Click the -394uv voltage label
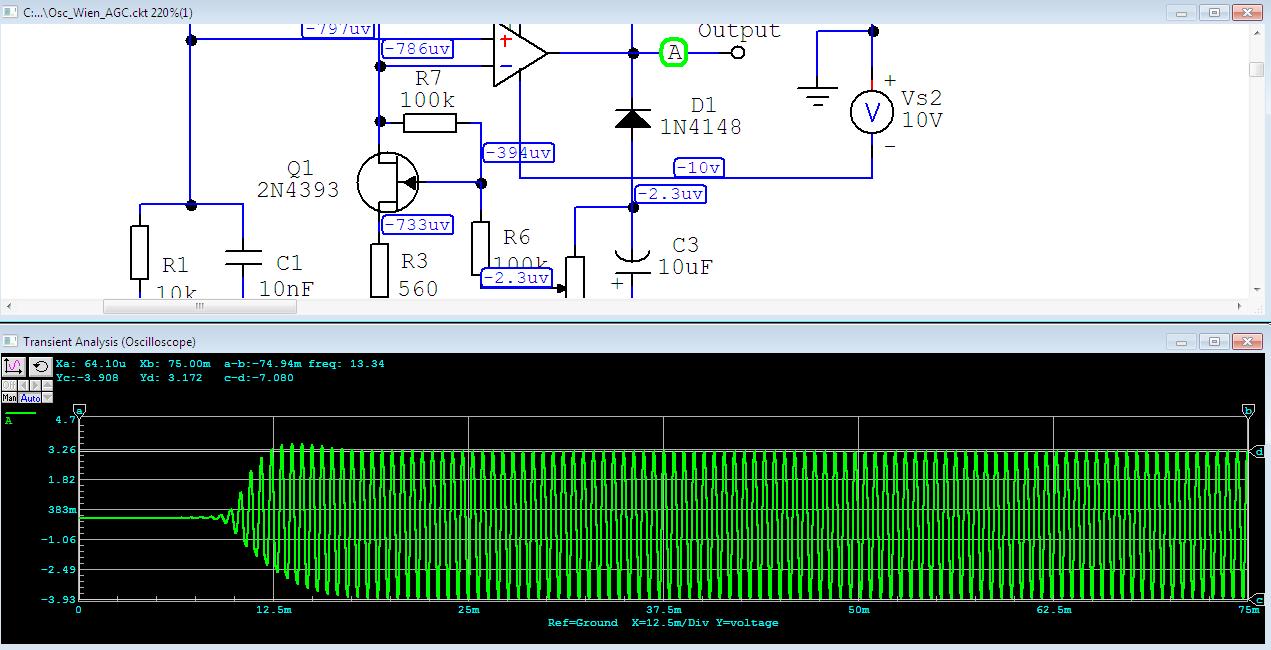Viewport: 1271px width, 650px height. pyautogui.click(x=518, y=153)
